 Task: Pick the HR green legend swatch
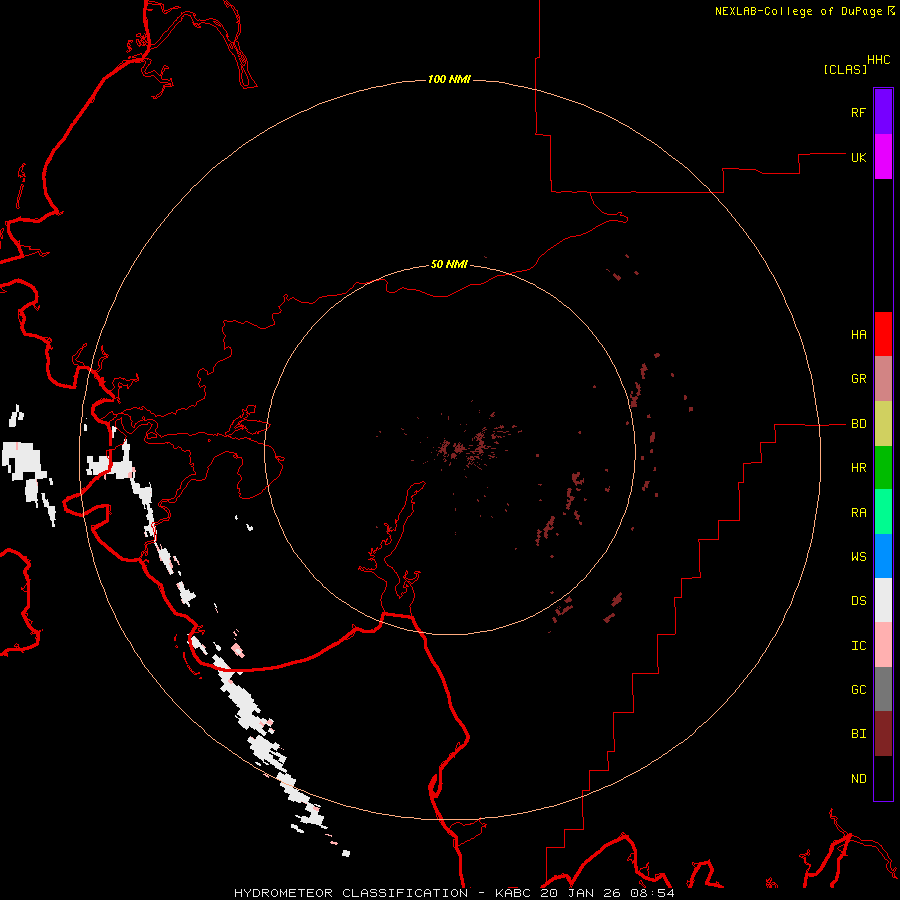click(x=883, y=468)
